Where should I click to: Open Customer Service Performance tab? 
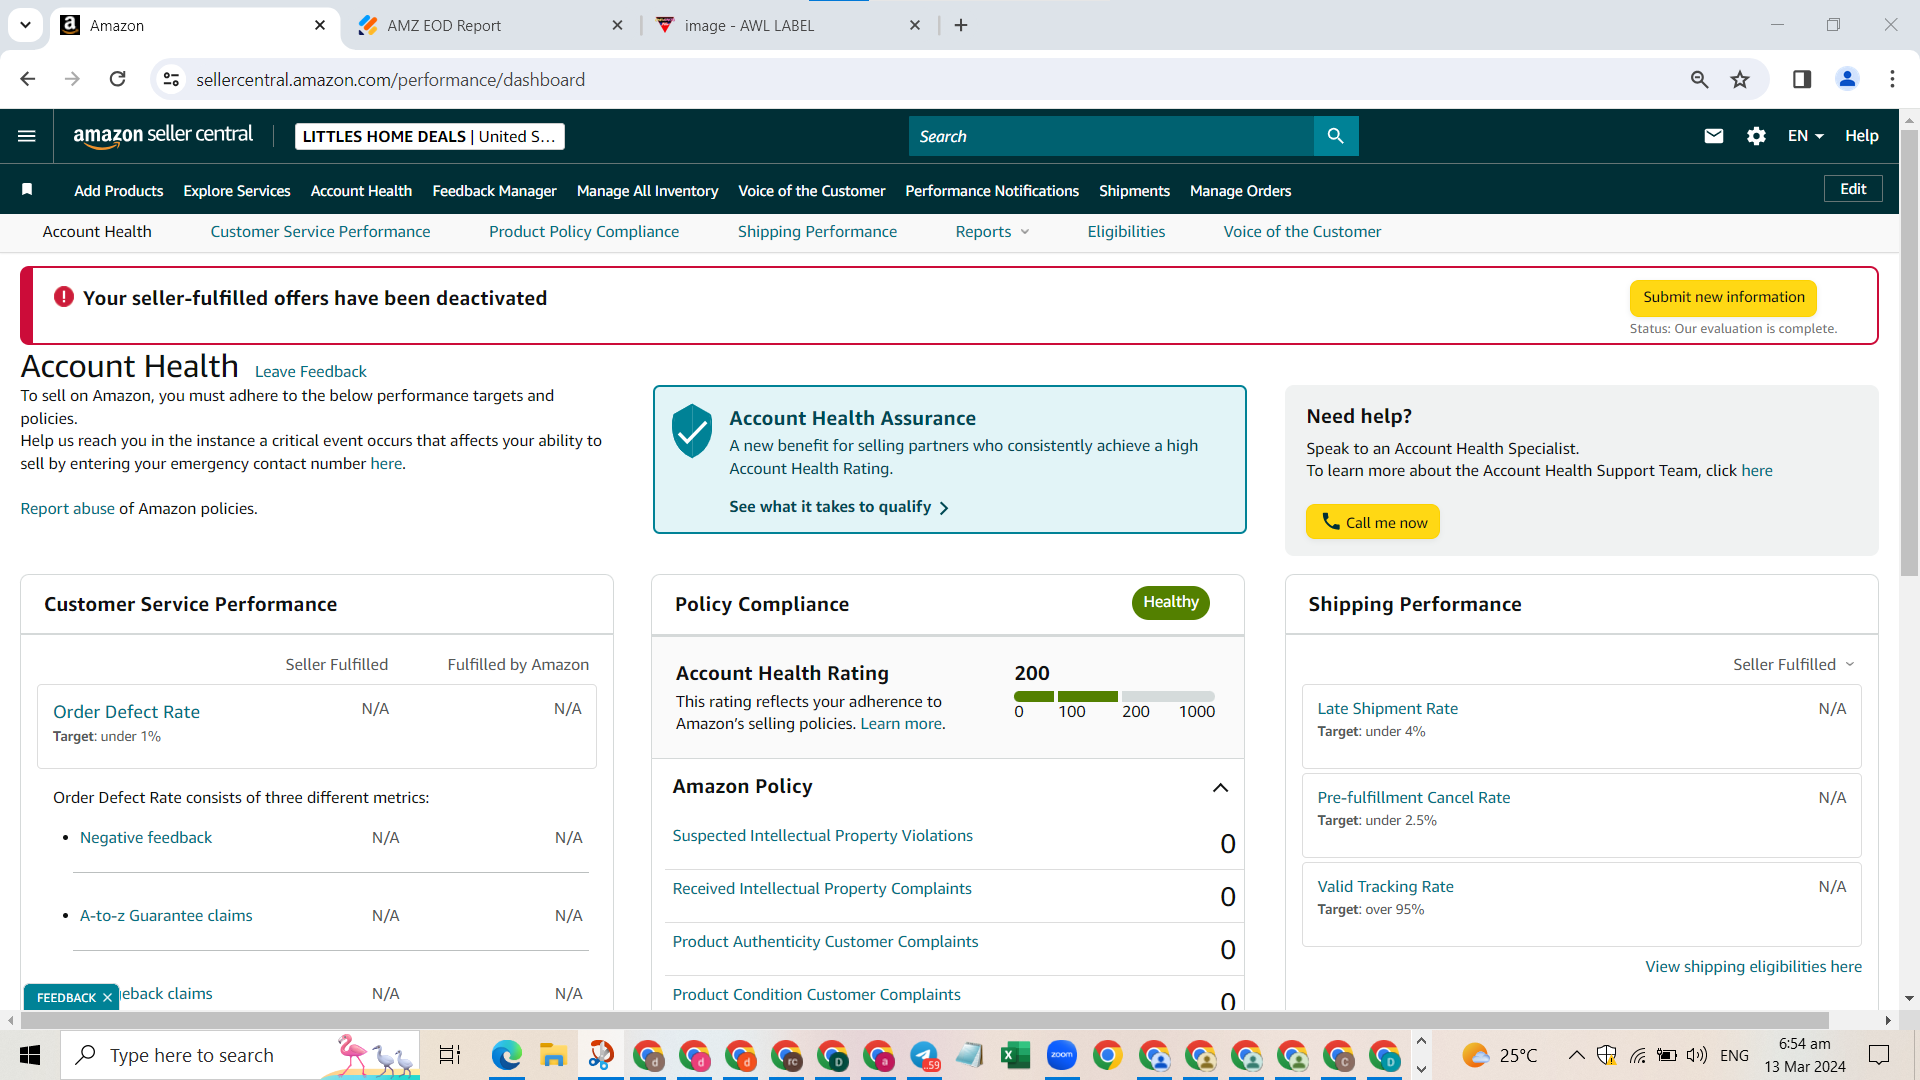pyautogui.click(x=320, y=232)
